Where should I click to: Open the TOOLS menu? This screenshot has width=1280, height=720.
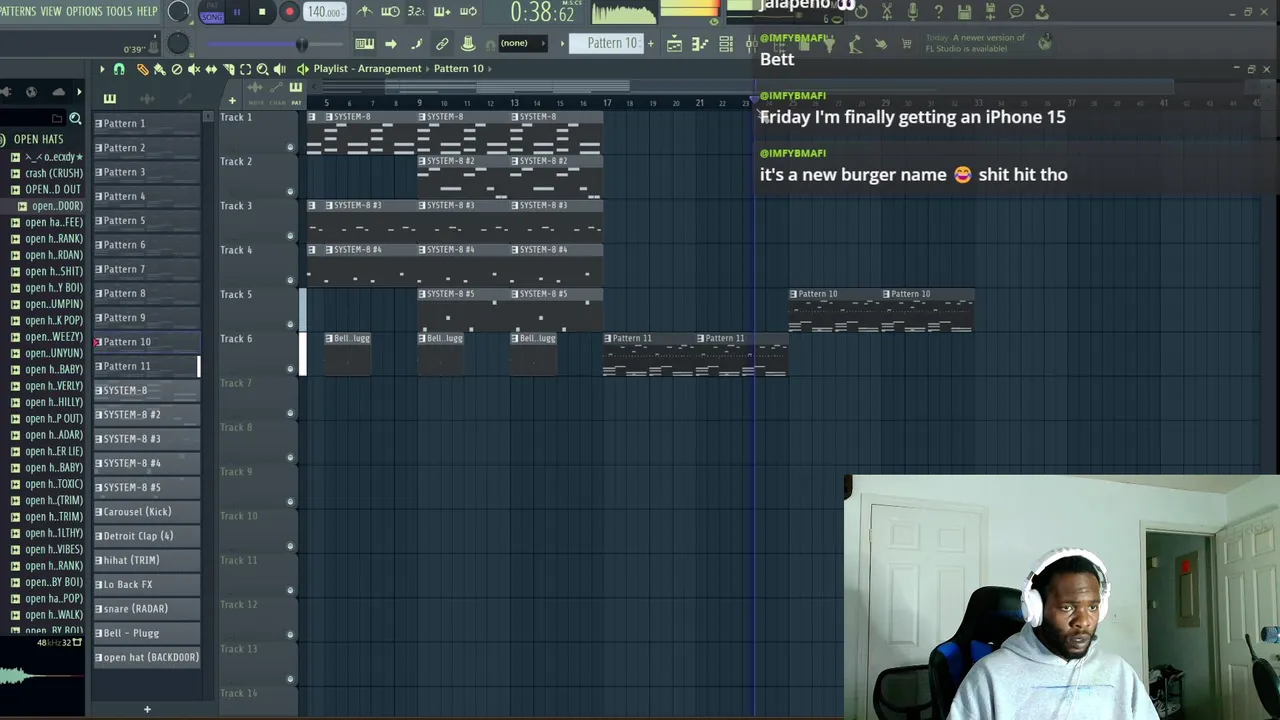[x=119, y=11]
